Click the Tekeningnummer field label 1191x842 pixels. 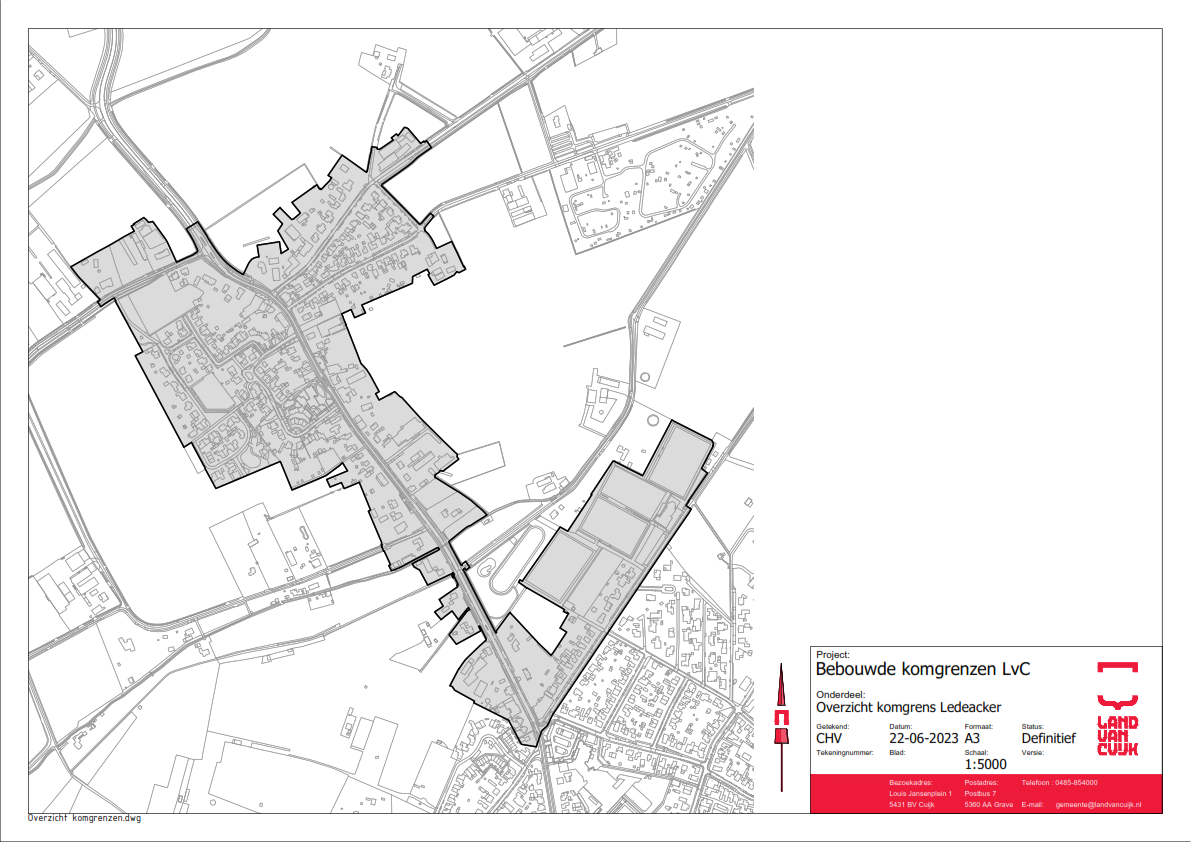845,751
